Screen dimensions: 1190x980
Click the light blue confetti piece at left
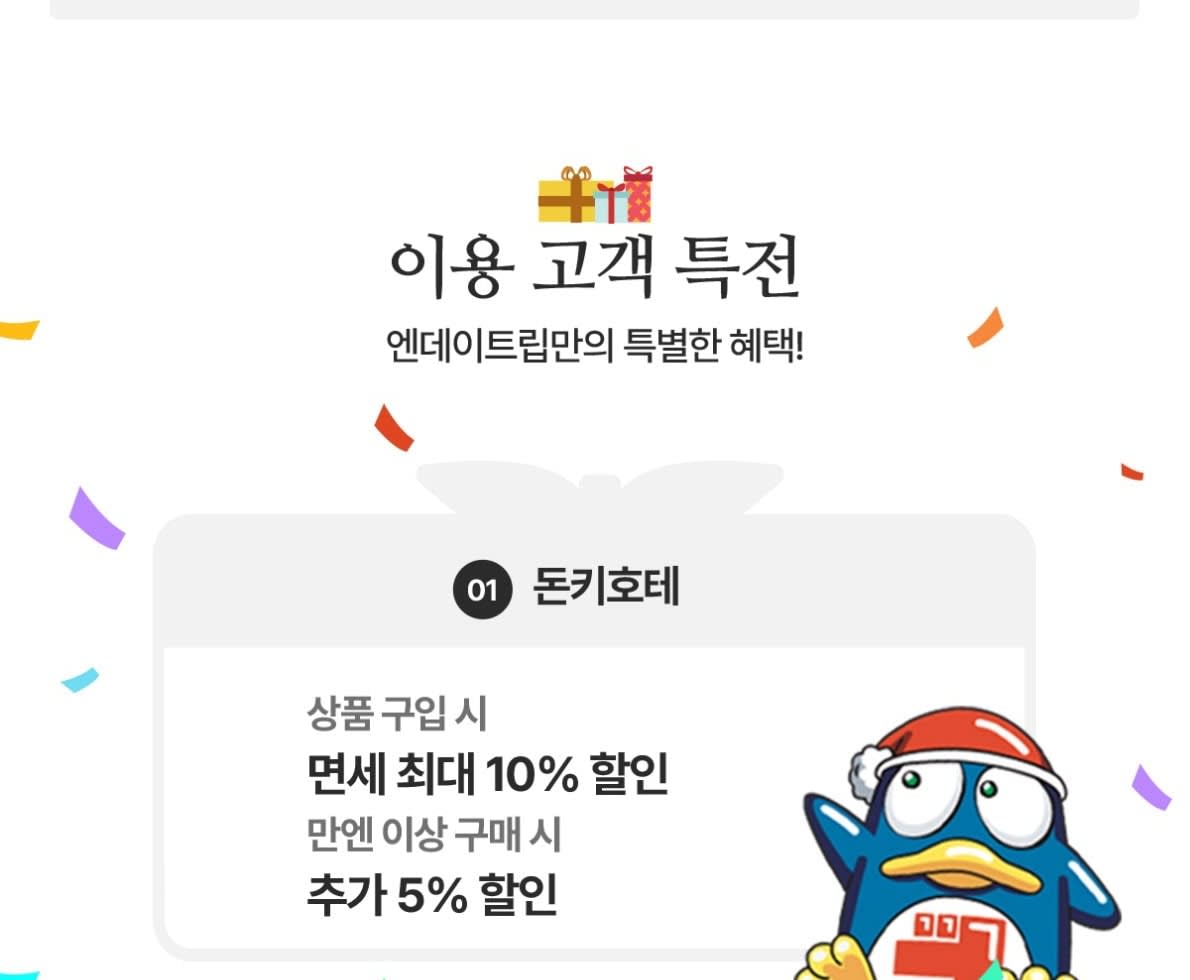click(x=80, y=679)
